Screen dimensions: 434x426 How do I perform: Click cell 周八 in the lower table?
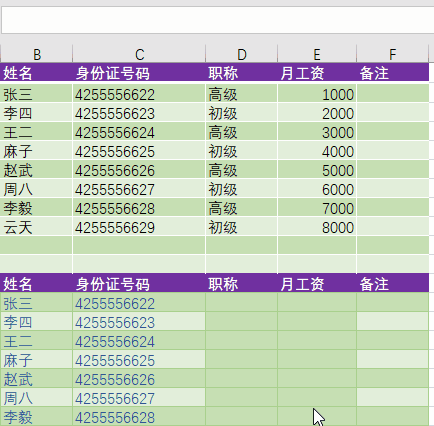pyautogui.click(x=36, y=397)
